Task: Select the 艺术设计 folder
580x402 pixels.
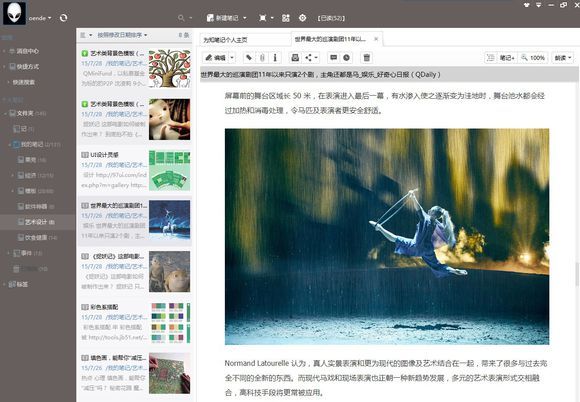Action: click(x=36, y=222)
